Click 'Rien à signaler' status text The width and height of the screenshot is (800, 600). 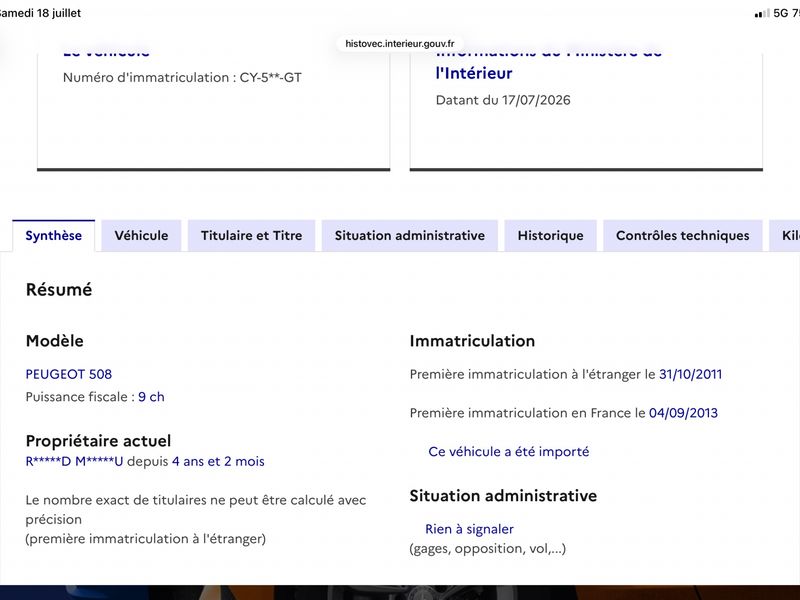469,529
